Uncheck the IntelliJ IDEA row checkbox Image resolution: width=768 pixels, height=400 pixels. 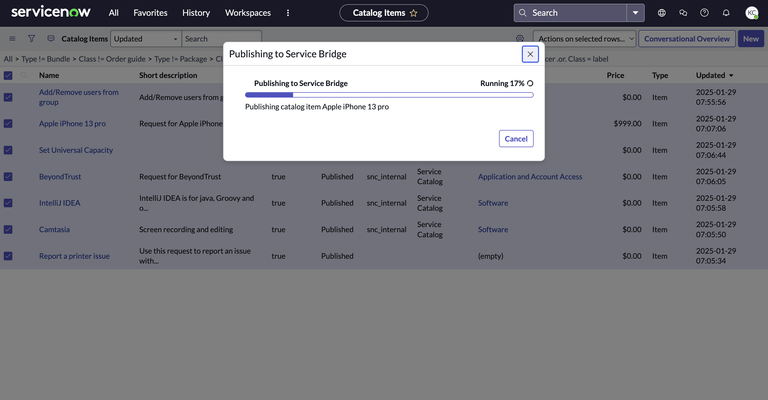8,203
